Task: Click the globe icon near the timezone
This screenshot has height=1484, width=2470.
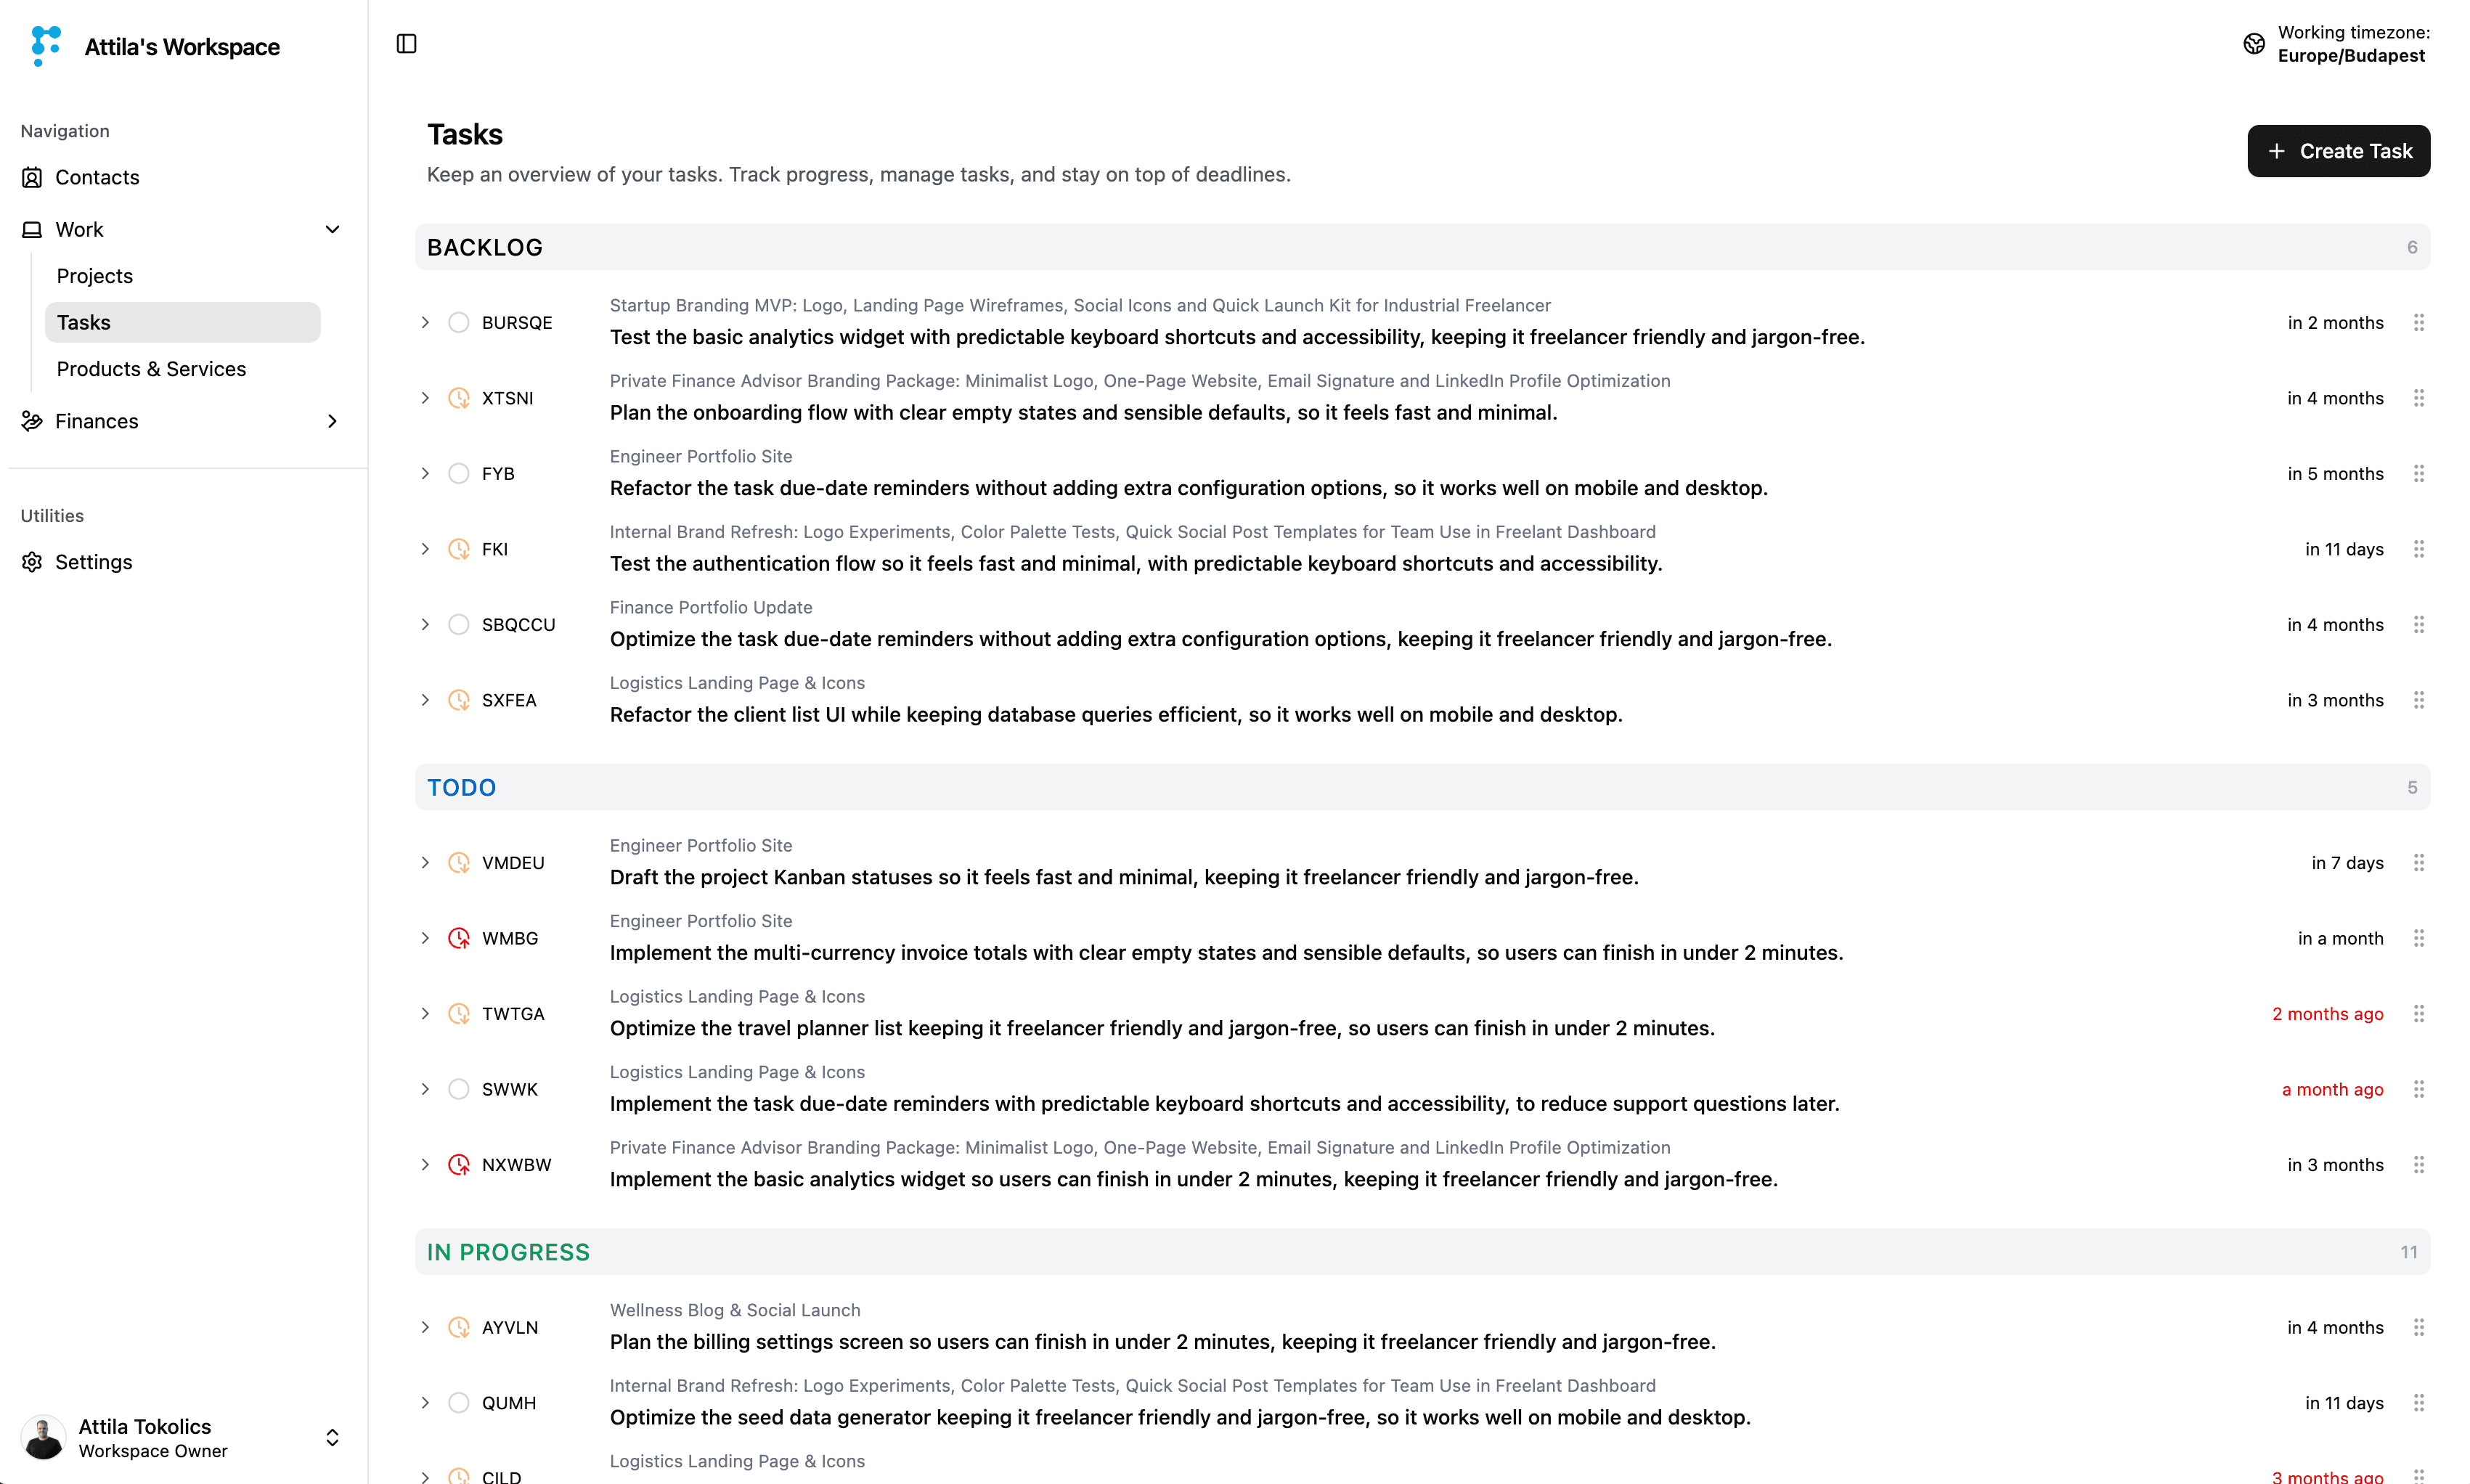Action: point(2253,44)
